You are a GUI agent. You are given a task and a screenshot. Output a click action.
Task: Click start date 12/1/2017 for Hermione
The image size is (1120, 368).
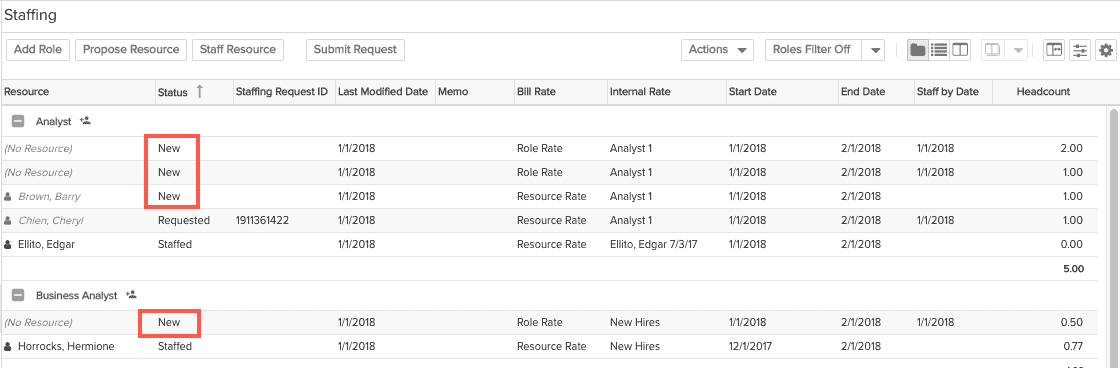[x=751, y=347]
